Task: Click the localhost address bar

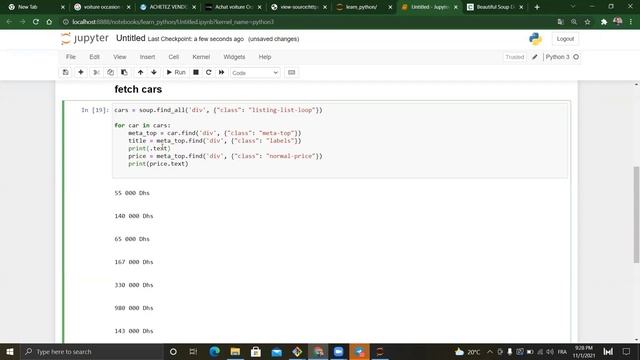Action: pos(306,22)
